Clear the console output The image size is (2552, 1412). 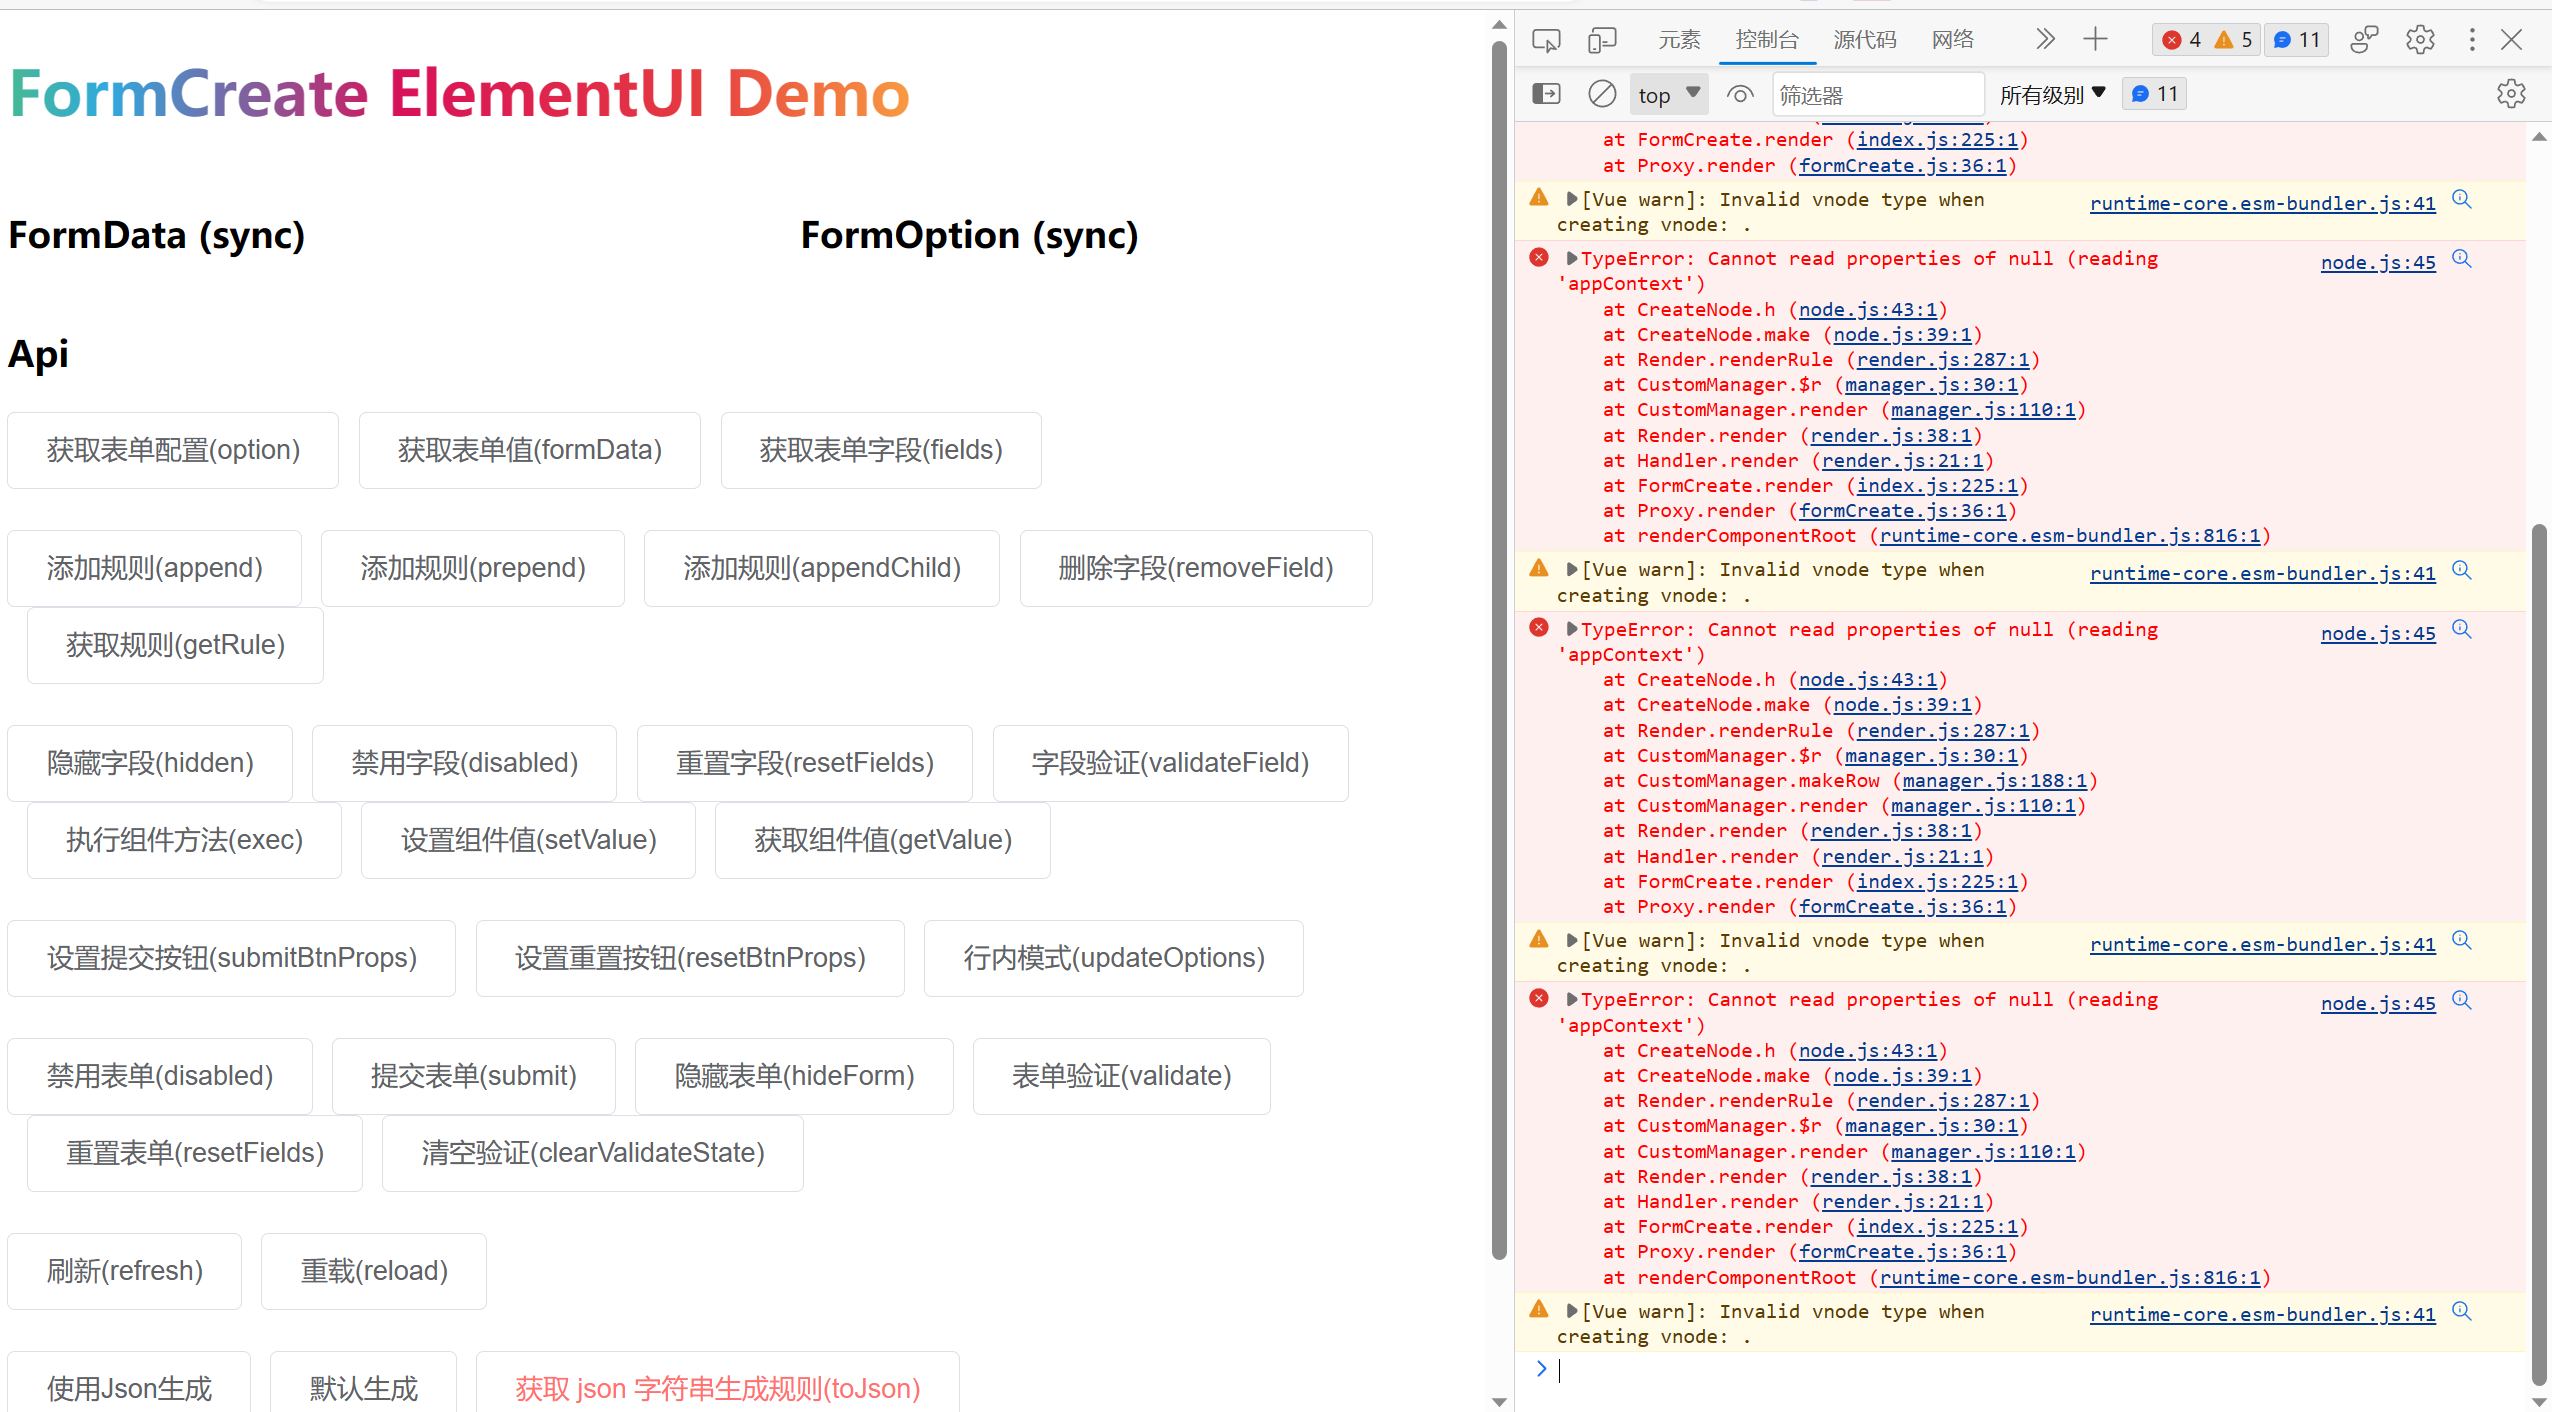click(x=1601, y=93)
